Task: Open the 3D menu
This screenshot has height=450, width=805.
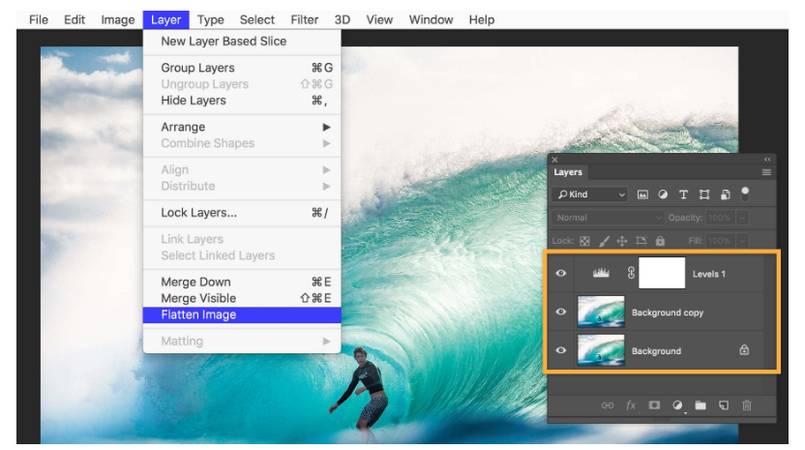Action: click(342, 19)
